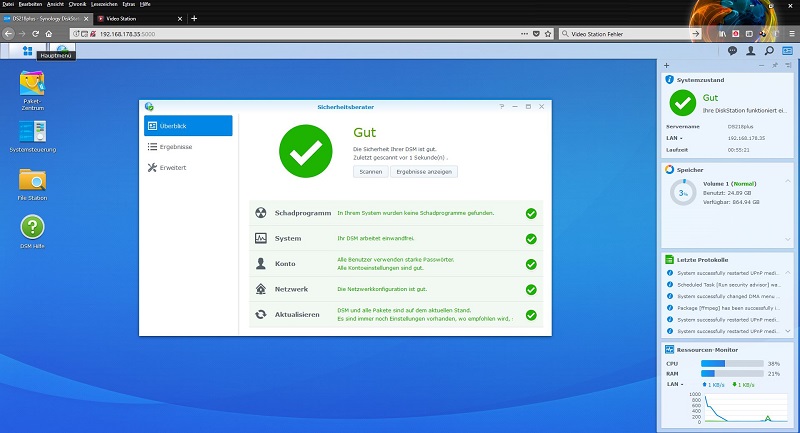Open Firefox sidebar icon
The height and width of the screenshot is (433, 800).
coord(749,34)
